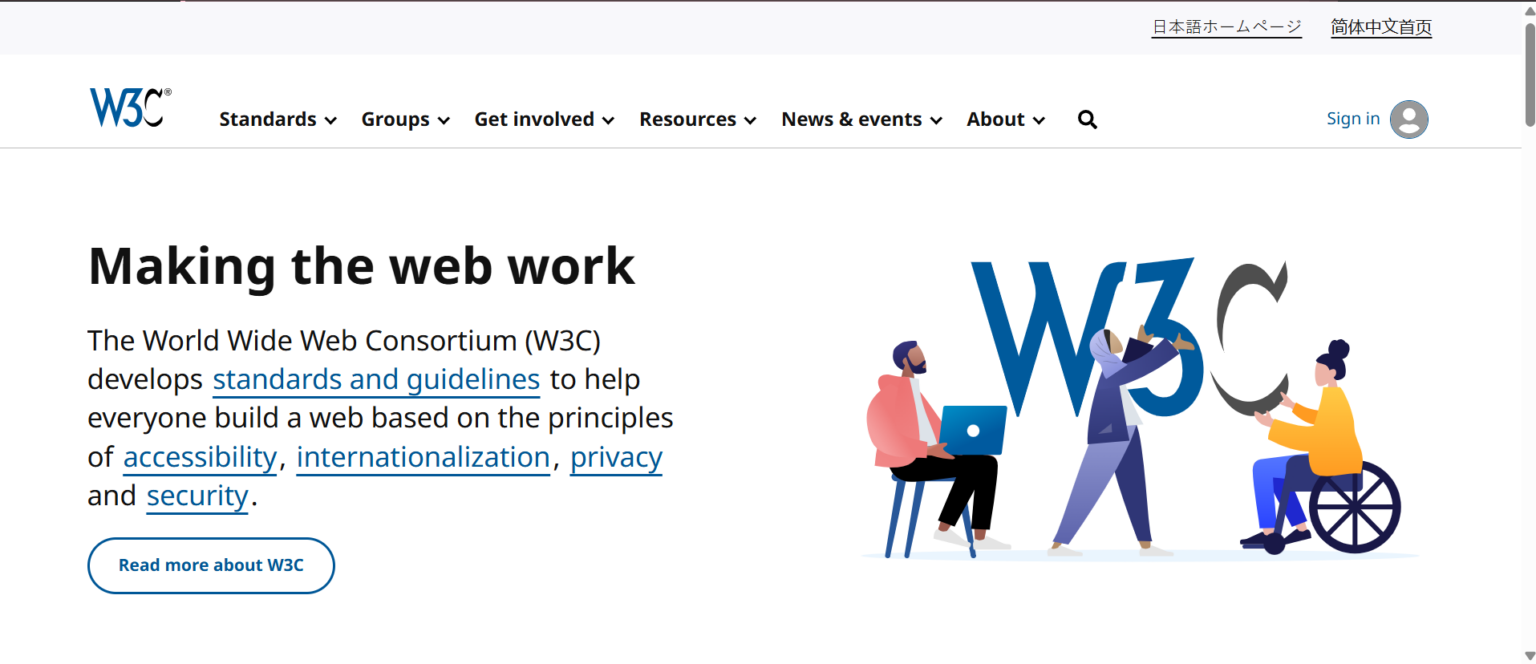1536x664 pixels.
Task: Open the site search magnifier icon
Action: [x=1087, y=119]
